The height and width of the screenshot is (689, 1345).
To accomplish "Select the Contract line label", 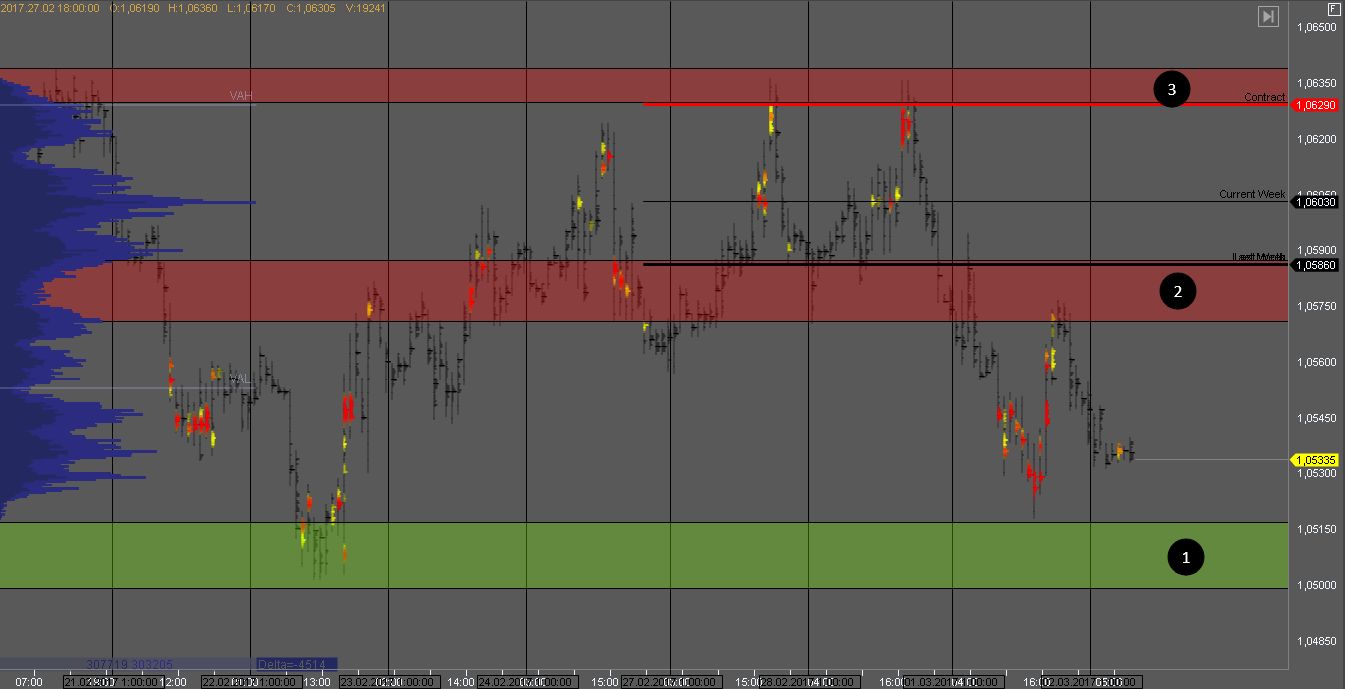I will (1264, 97).
